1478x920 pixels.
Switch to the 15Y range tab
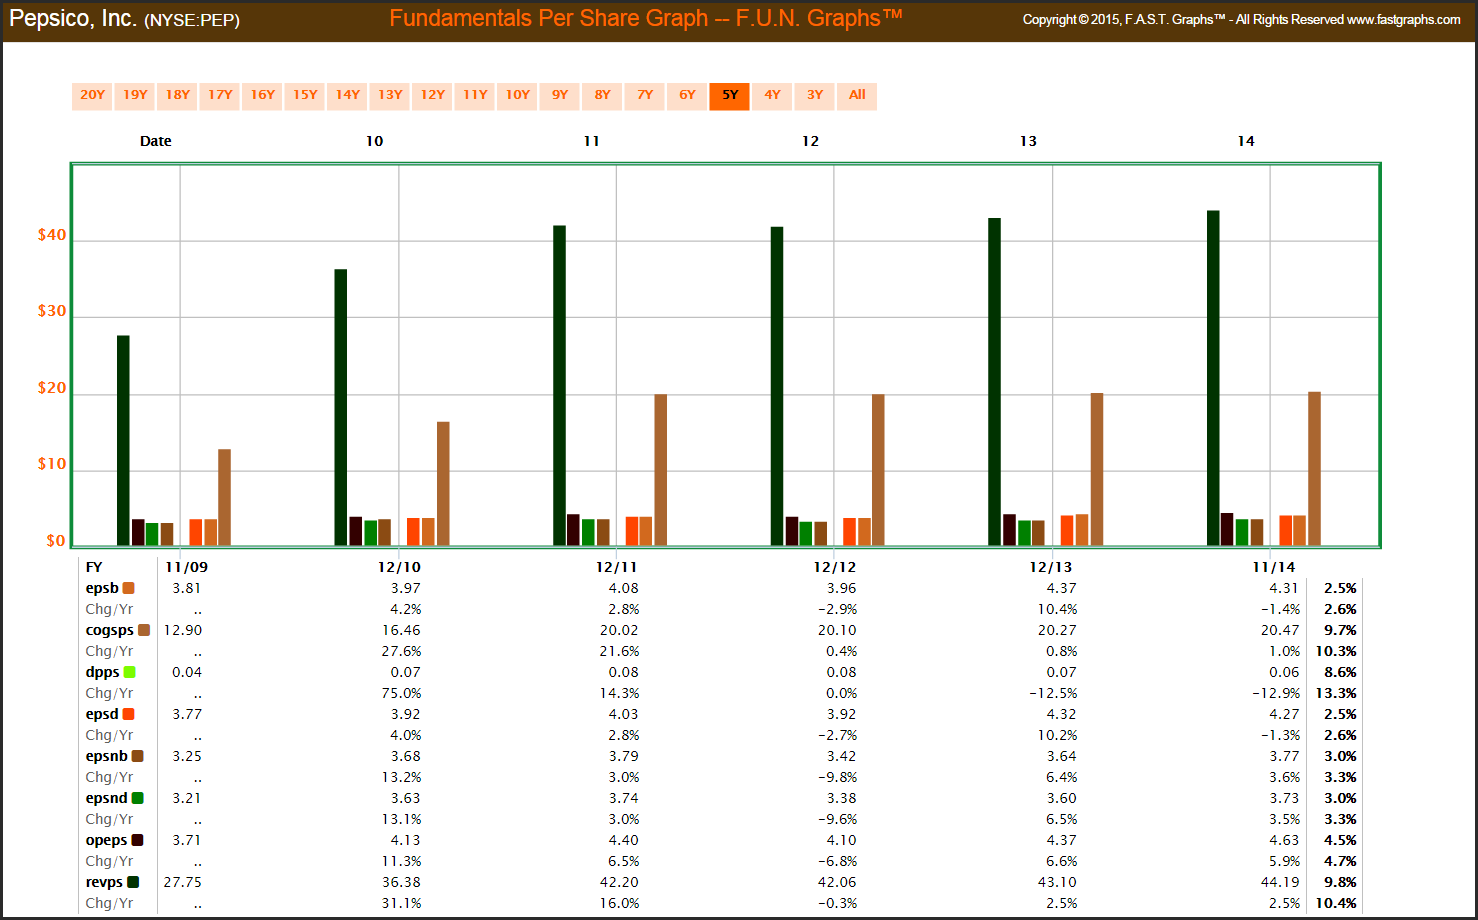coord(305,95)
